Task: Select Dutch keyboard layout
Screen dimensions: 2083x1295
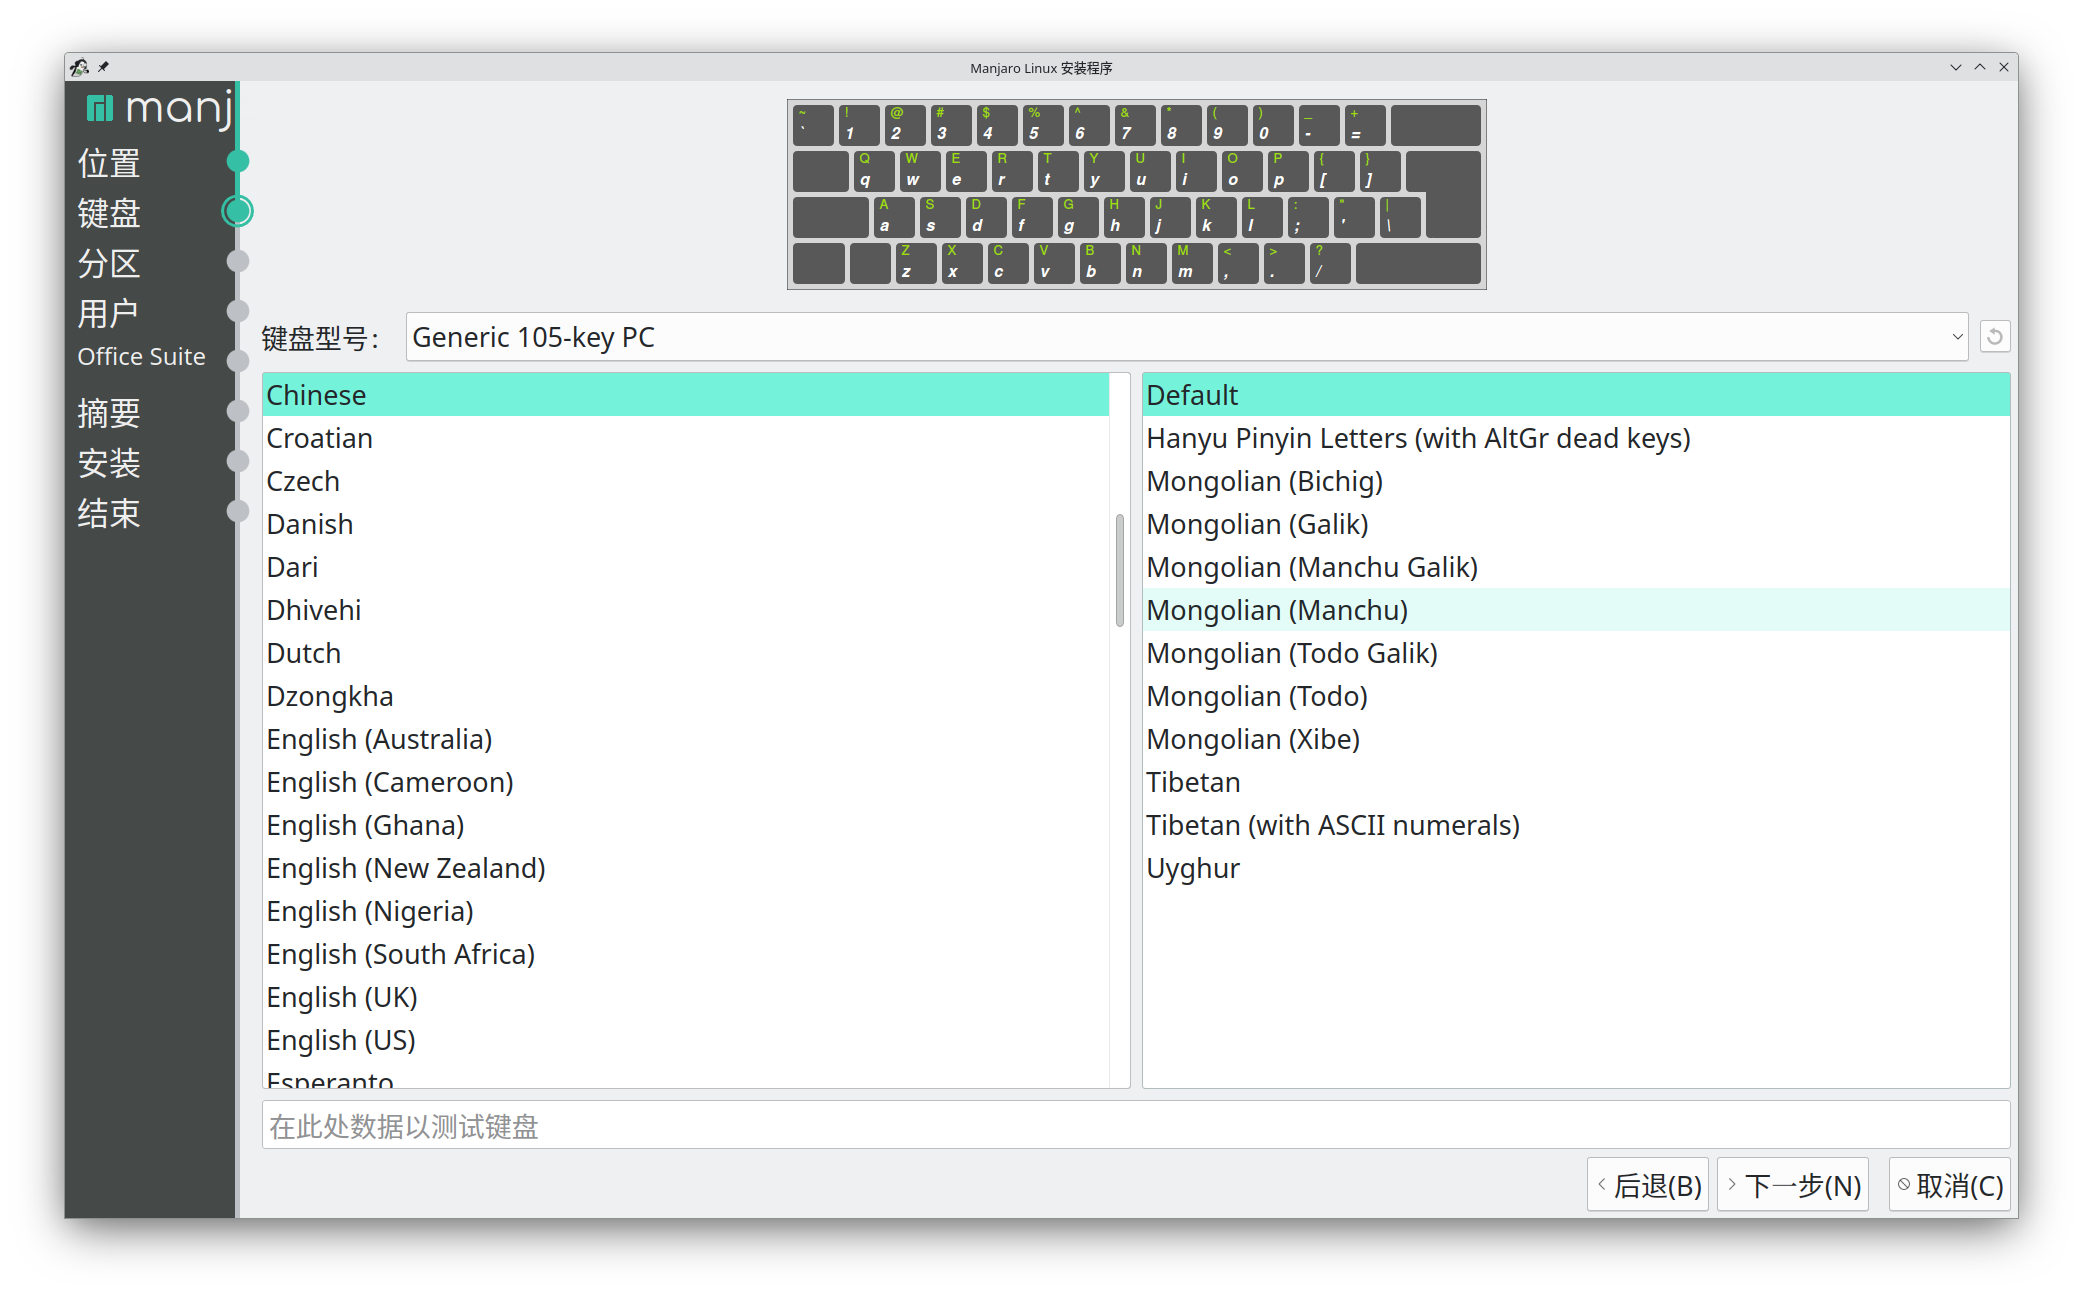Action: (304, 653)
